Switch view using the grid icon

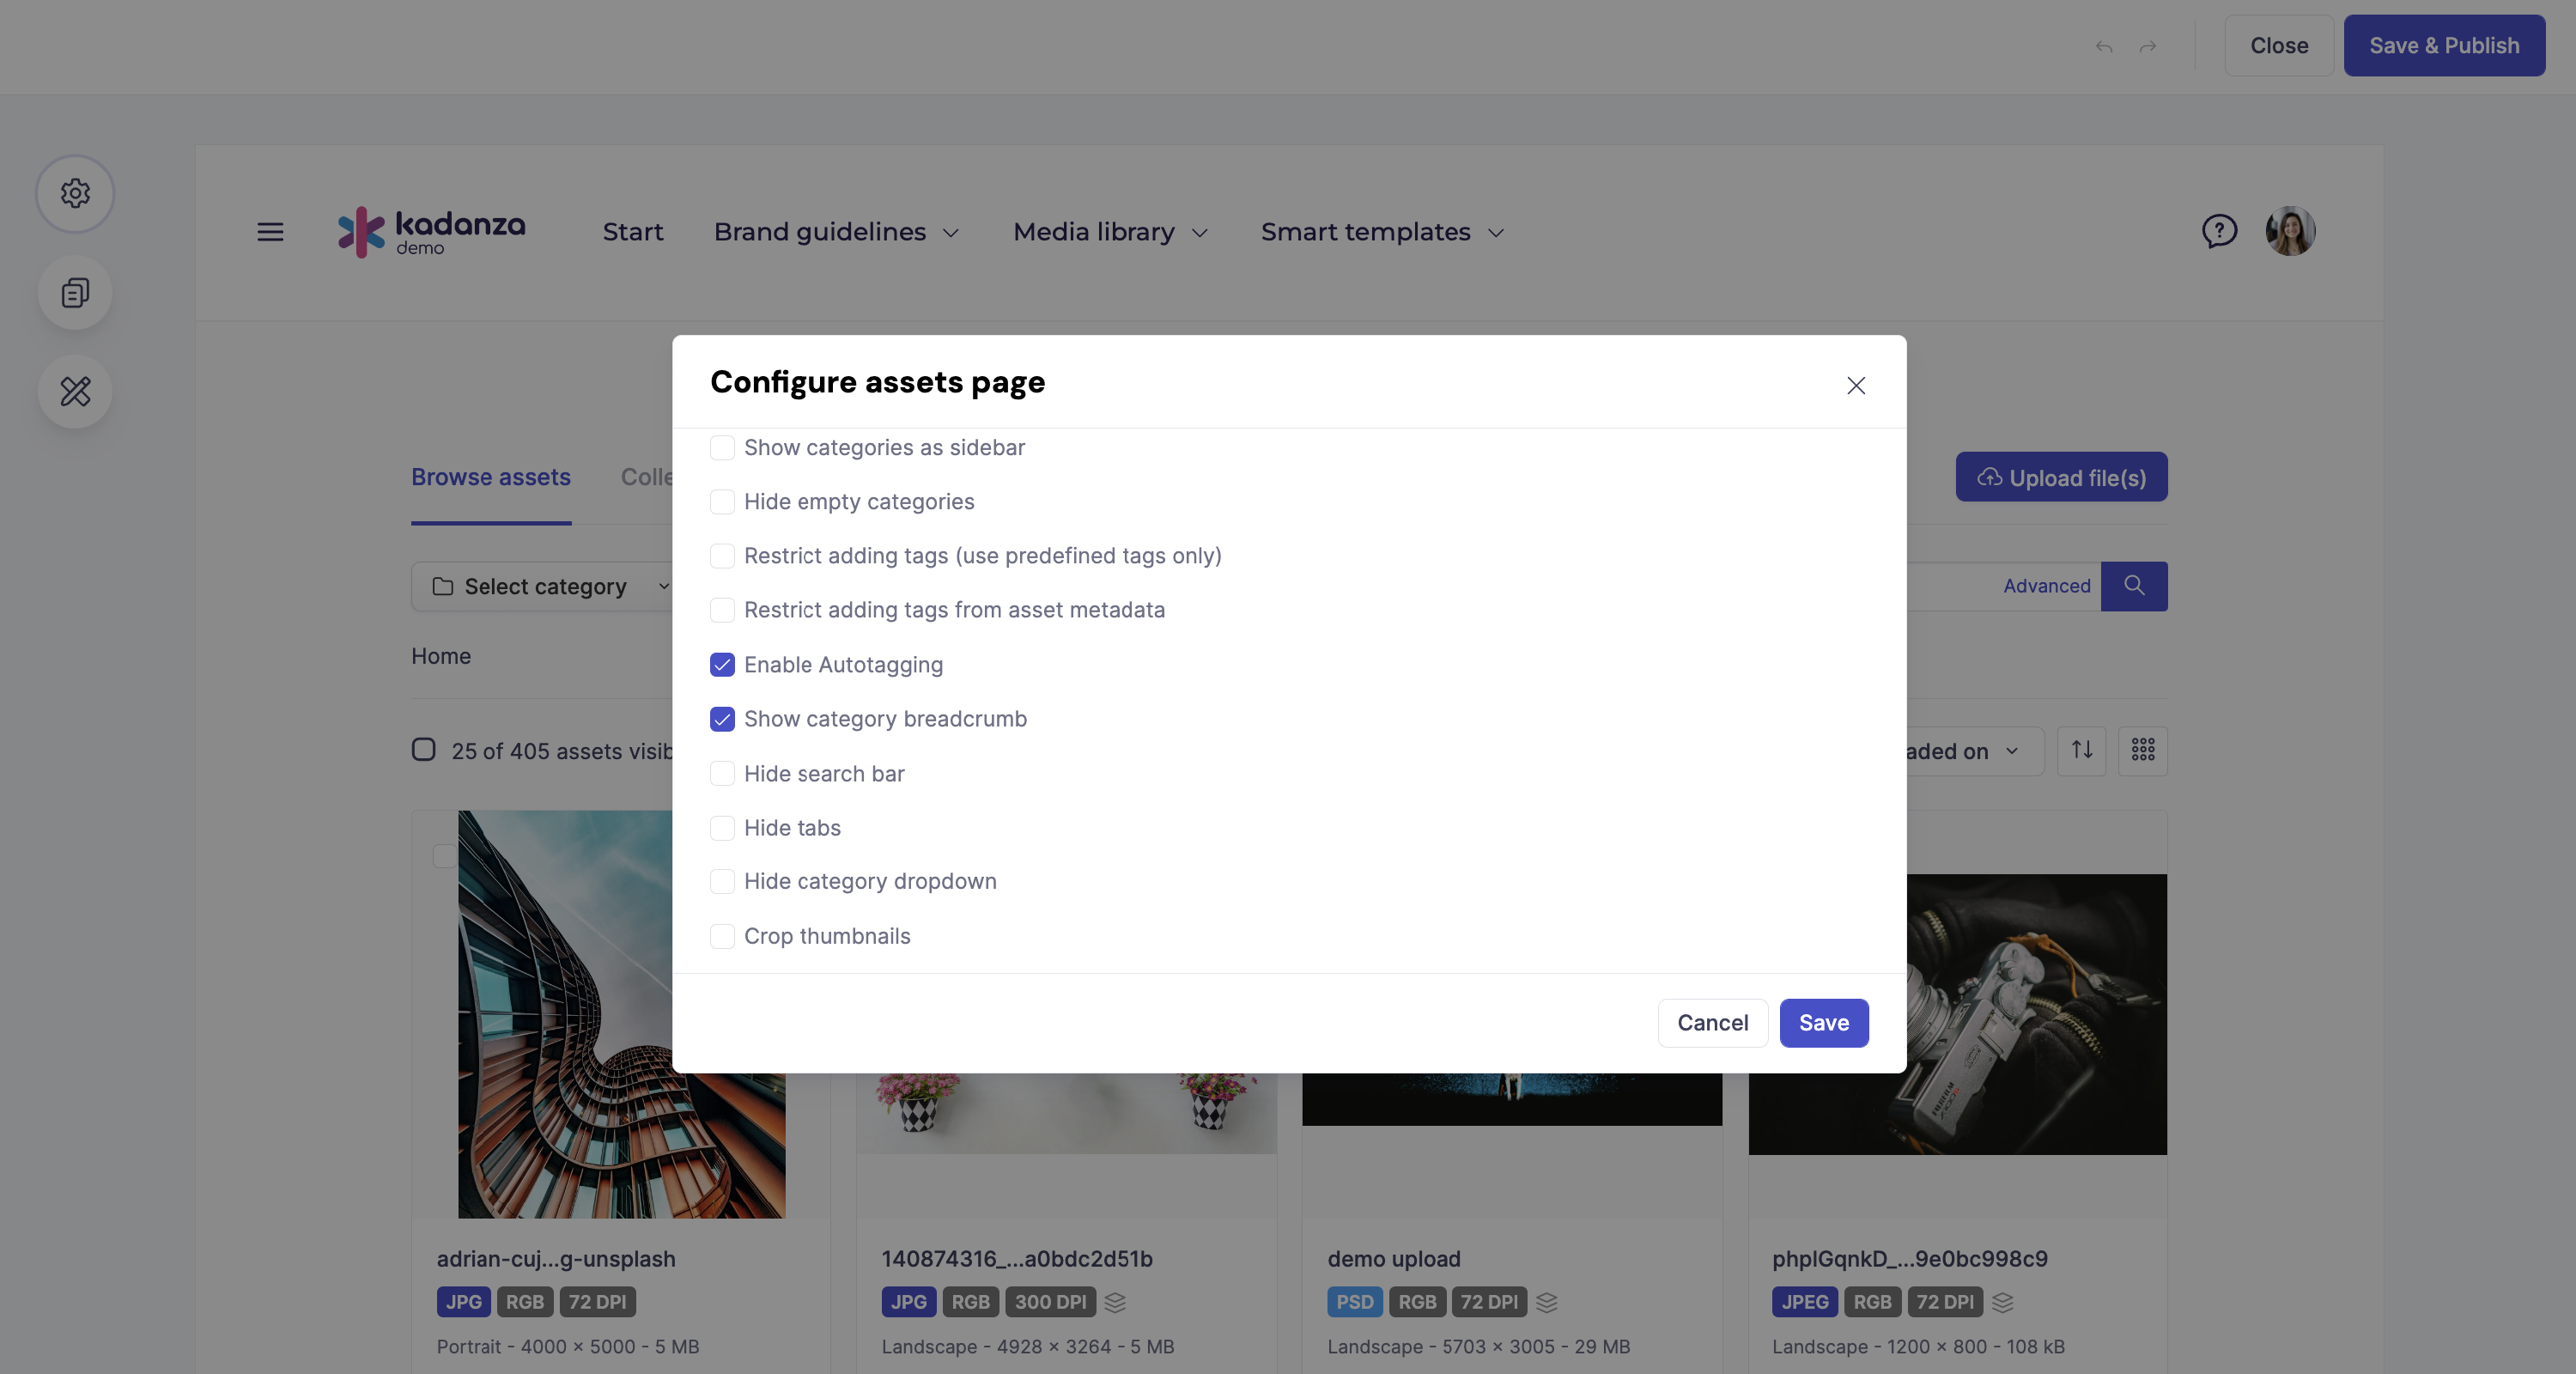(2142, 750)
